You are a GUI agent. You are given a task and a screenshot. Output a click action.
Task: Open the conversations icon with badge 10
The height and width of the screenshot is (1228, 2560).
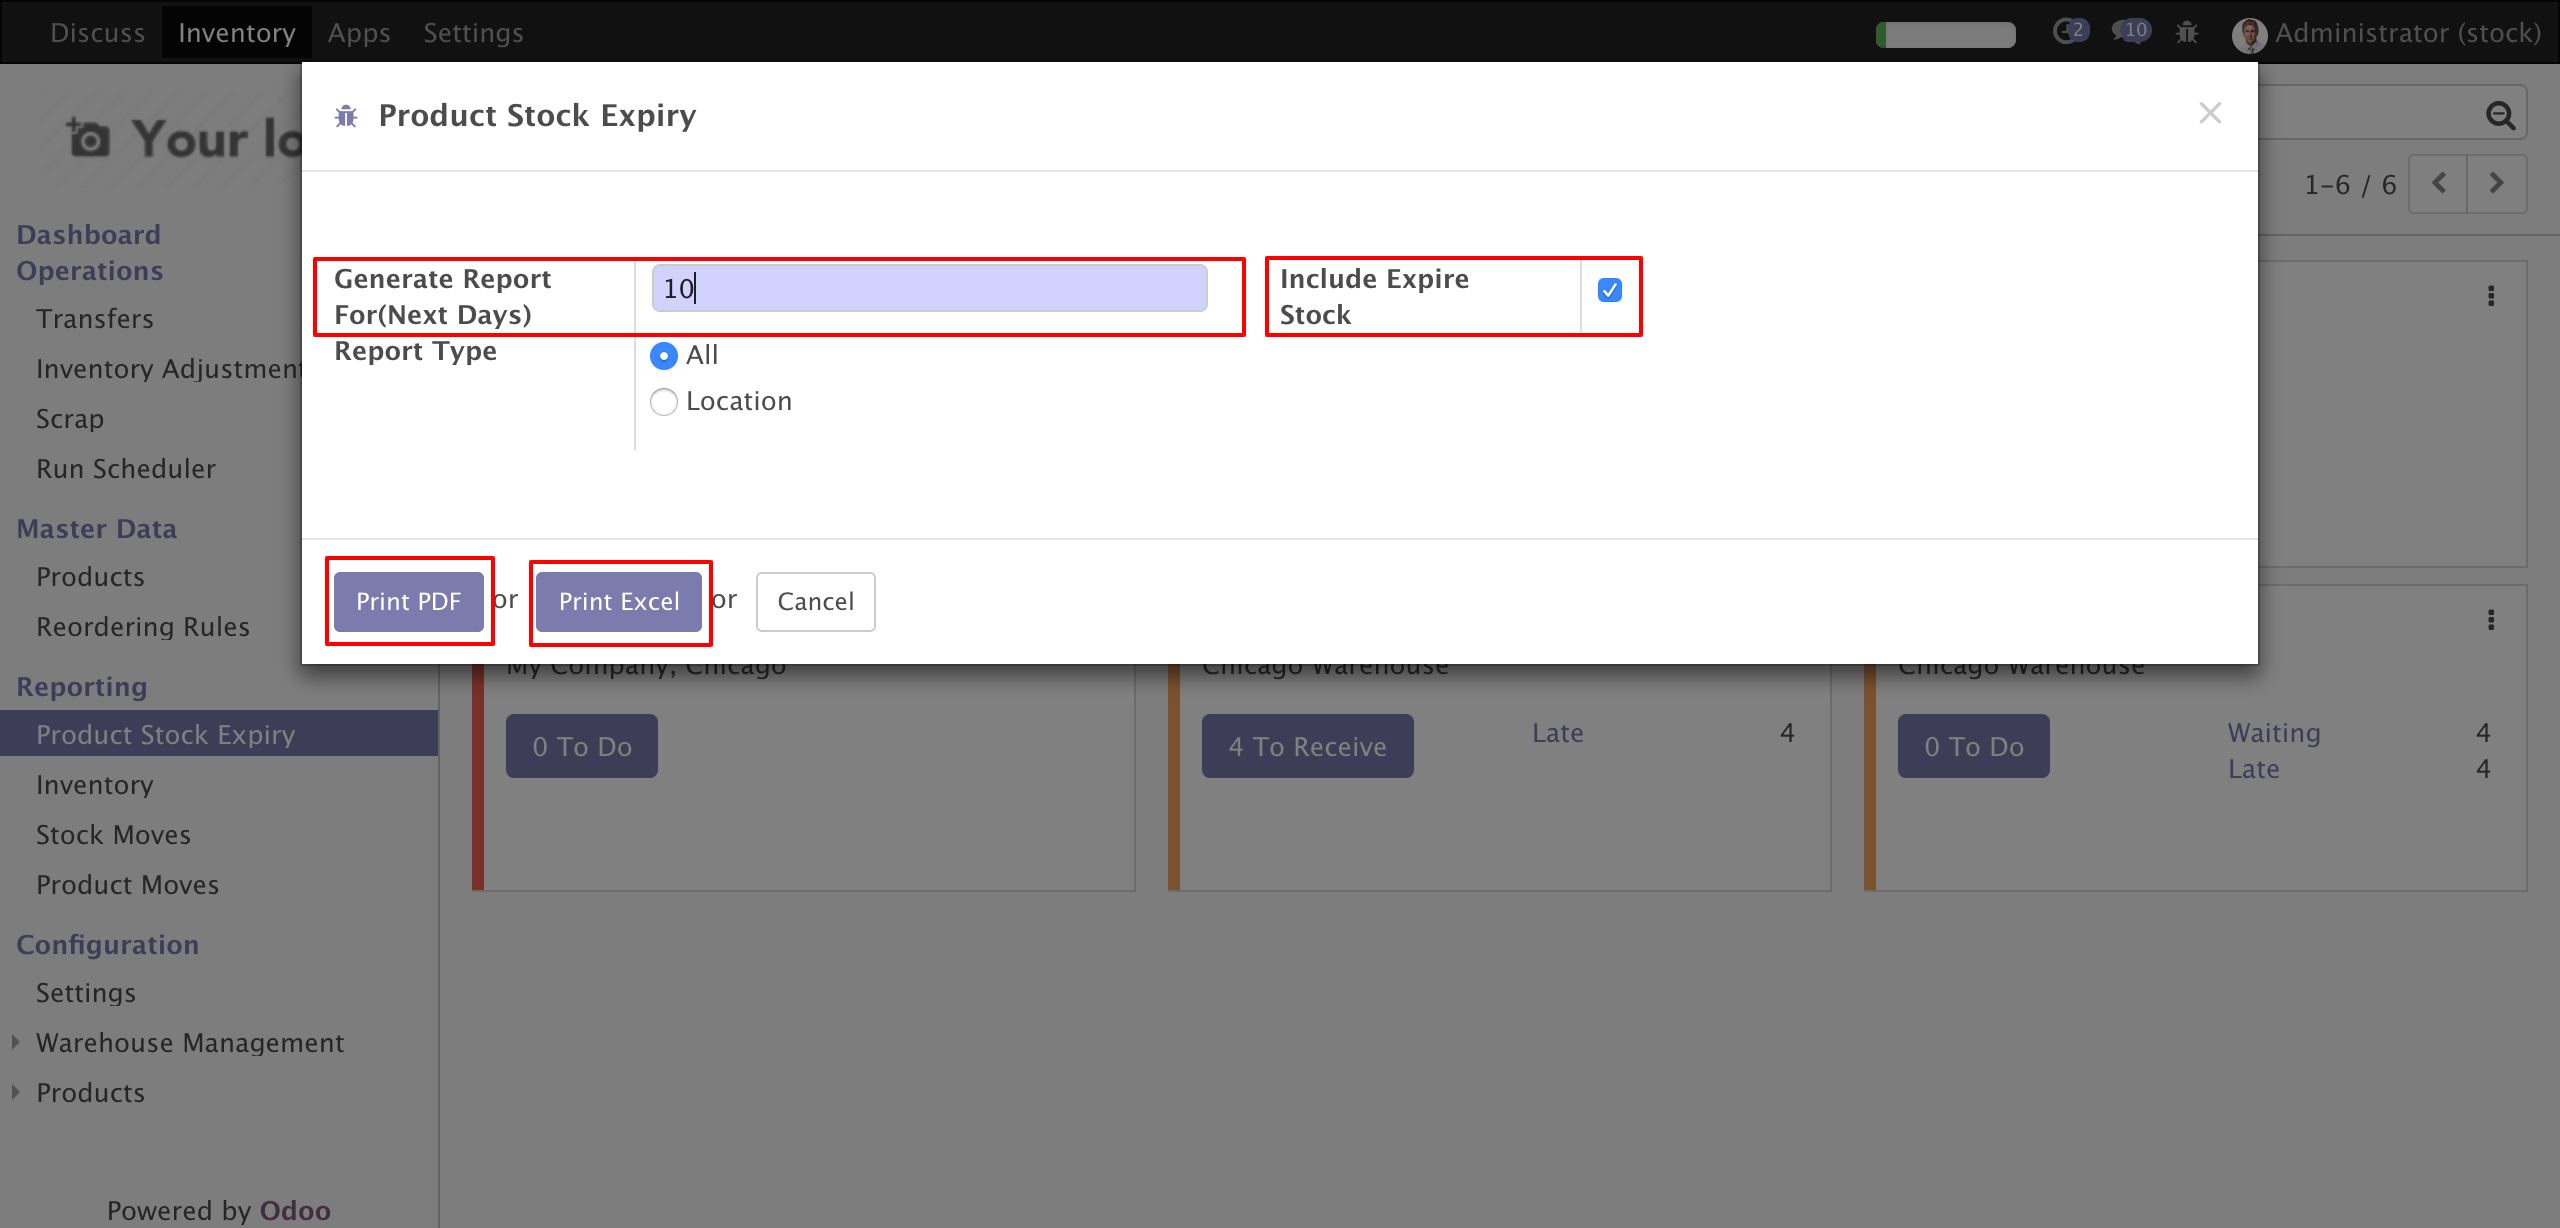point(2130,32)
